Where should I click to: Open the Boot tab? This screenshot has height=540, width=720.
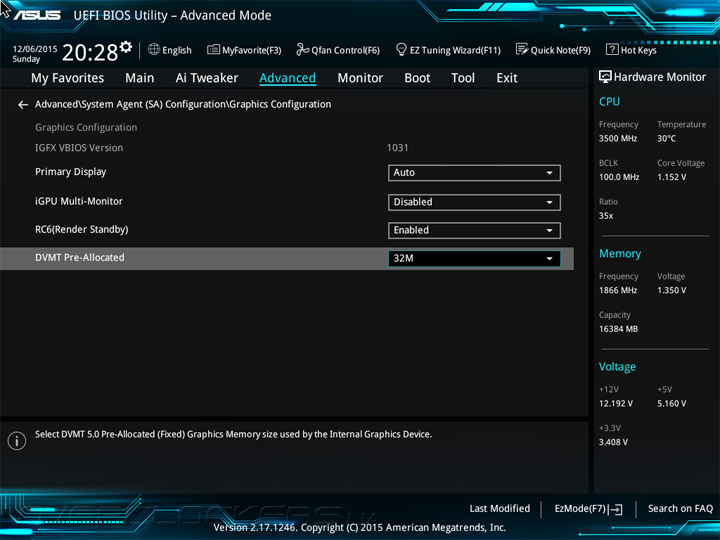point(417,78)
